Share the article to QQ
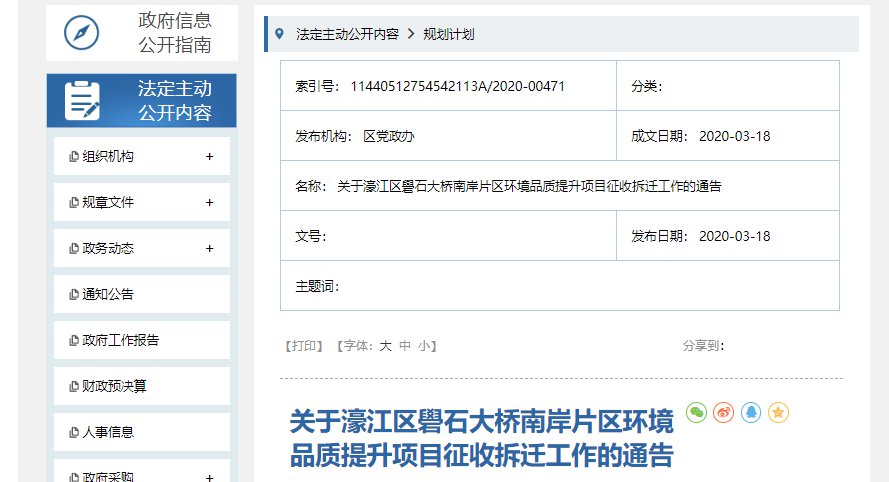 tap(751, 412)
